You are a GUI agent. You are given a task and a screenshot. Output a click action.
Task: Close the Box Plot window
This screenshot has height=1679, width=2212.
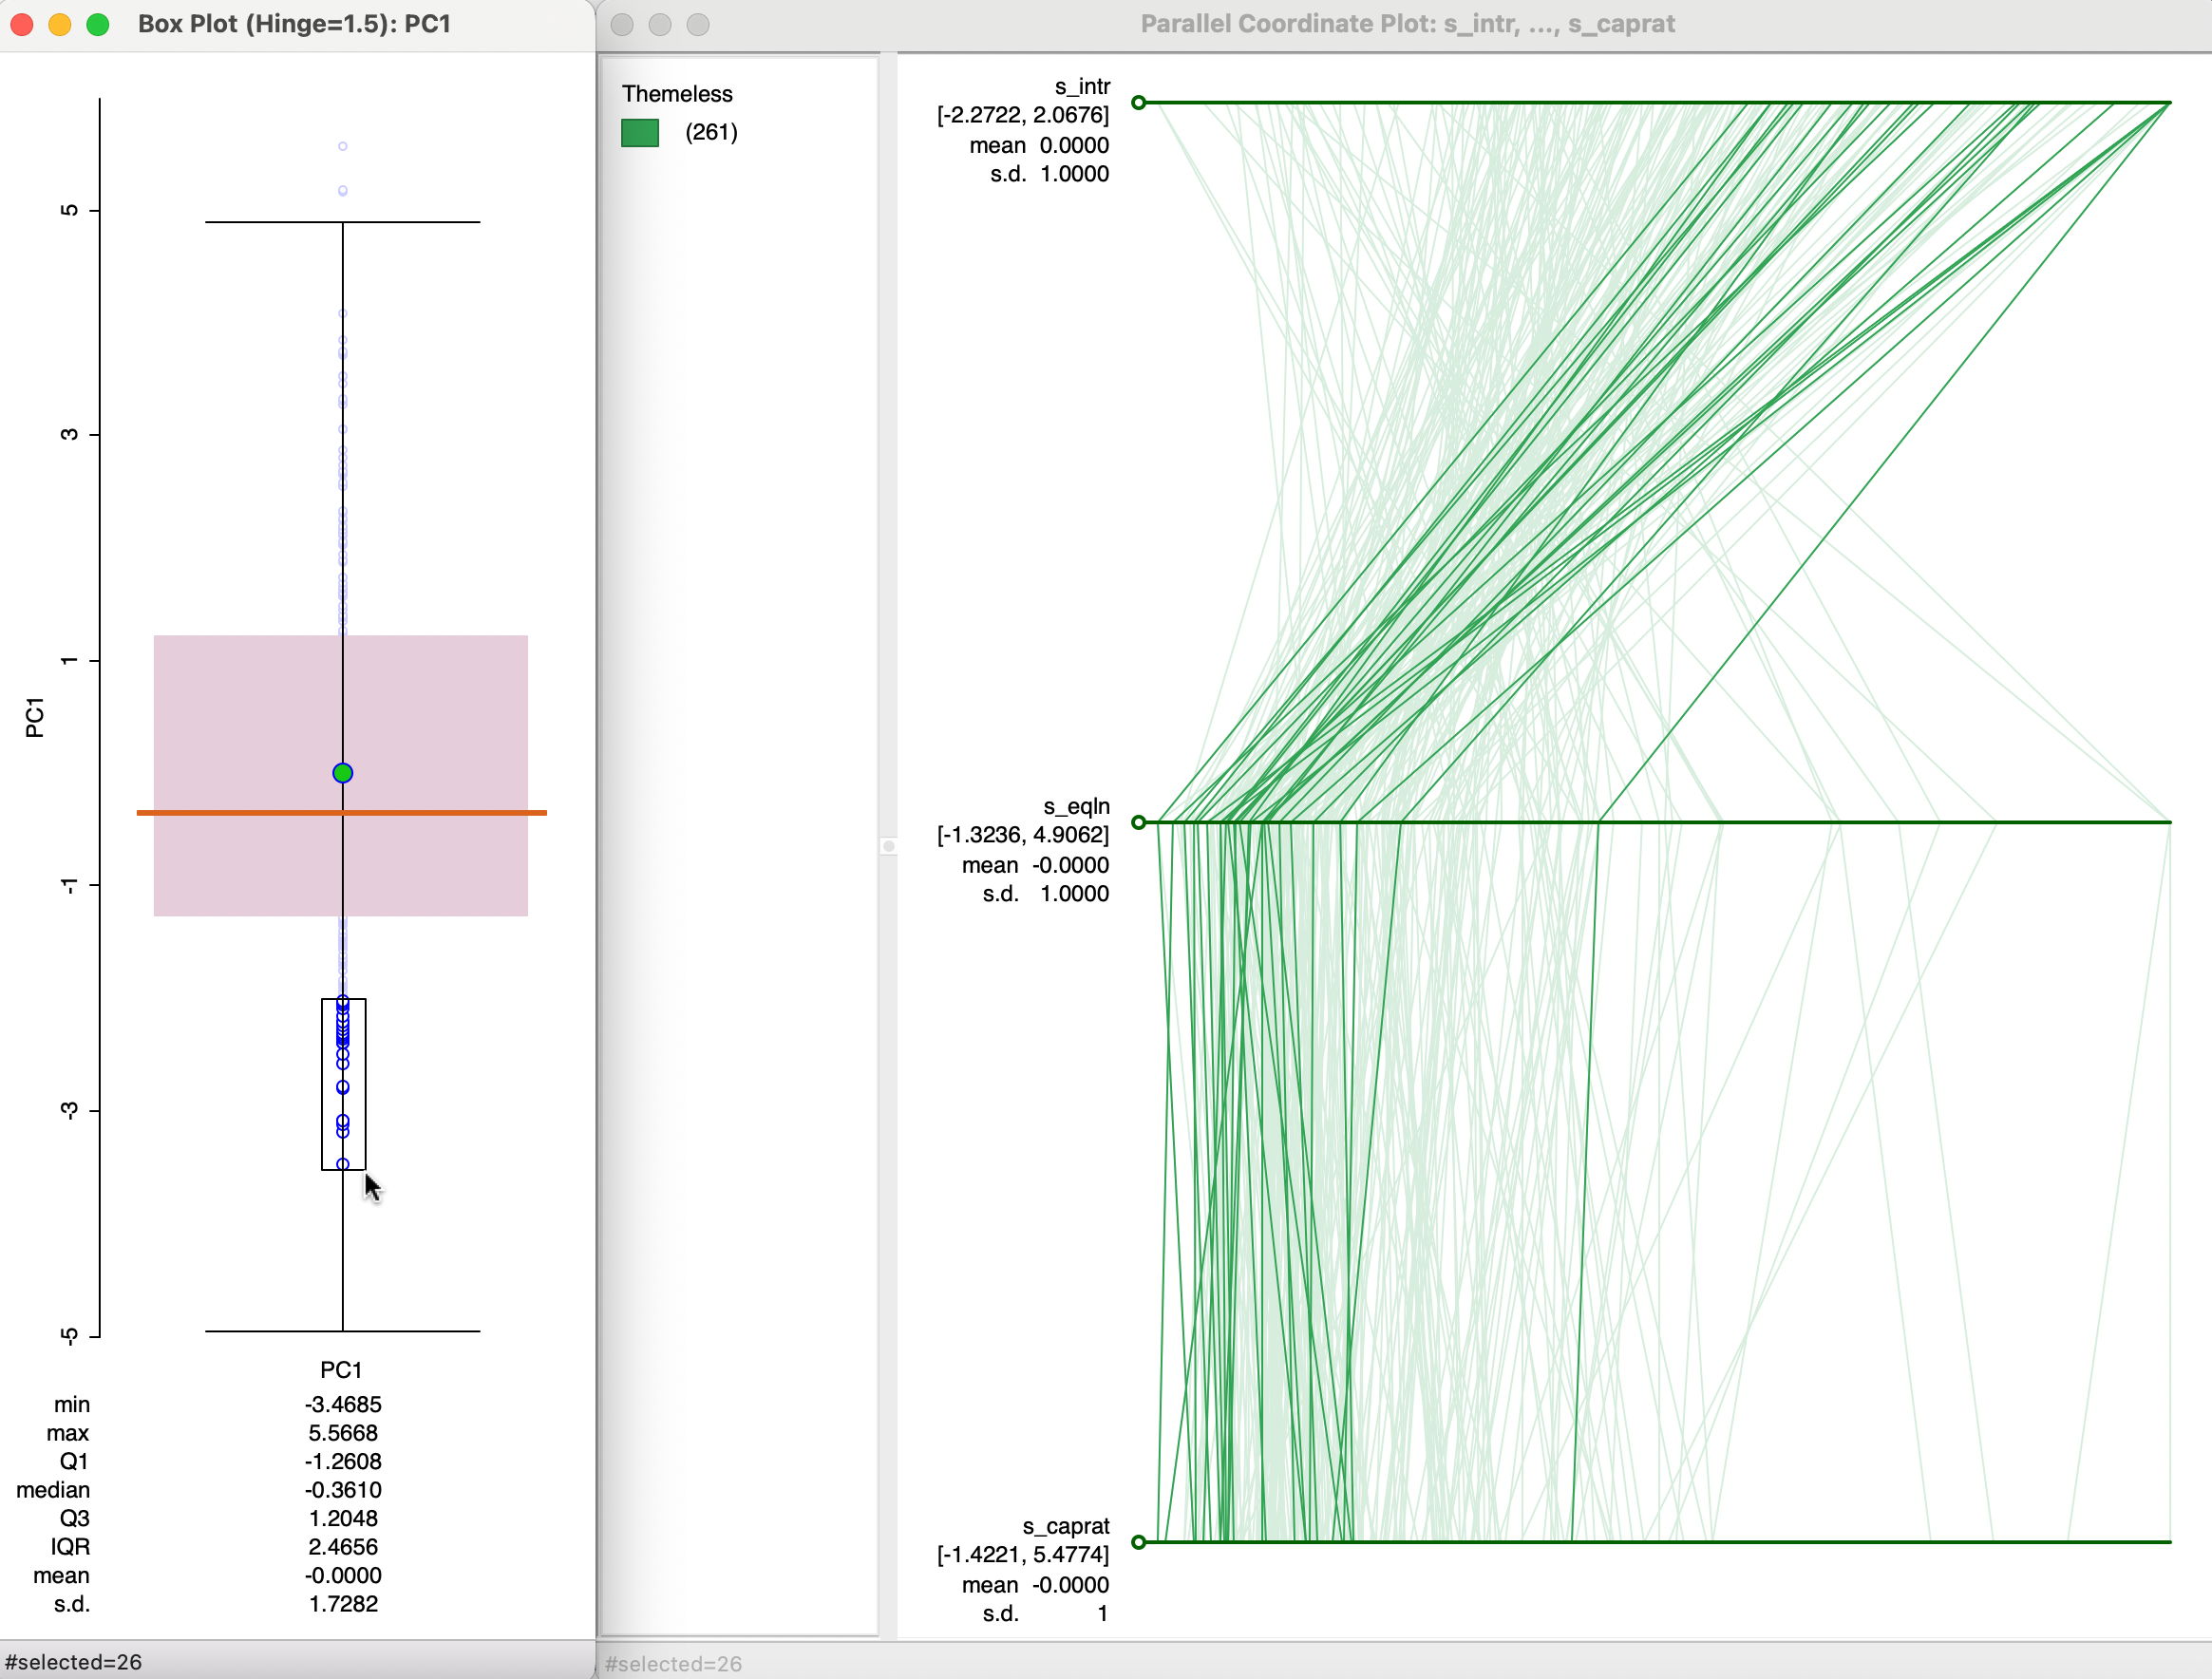click(22, 24)
